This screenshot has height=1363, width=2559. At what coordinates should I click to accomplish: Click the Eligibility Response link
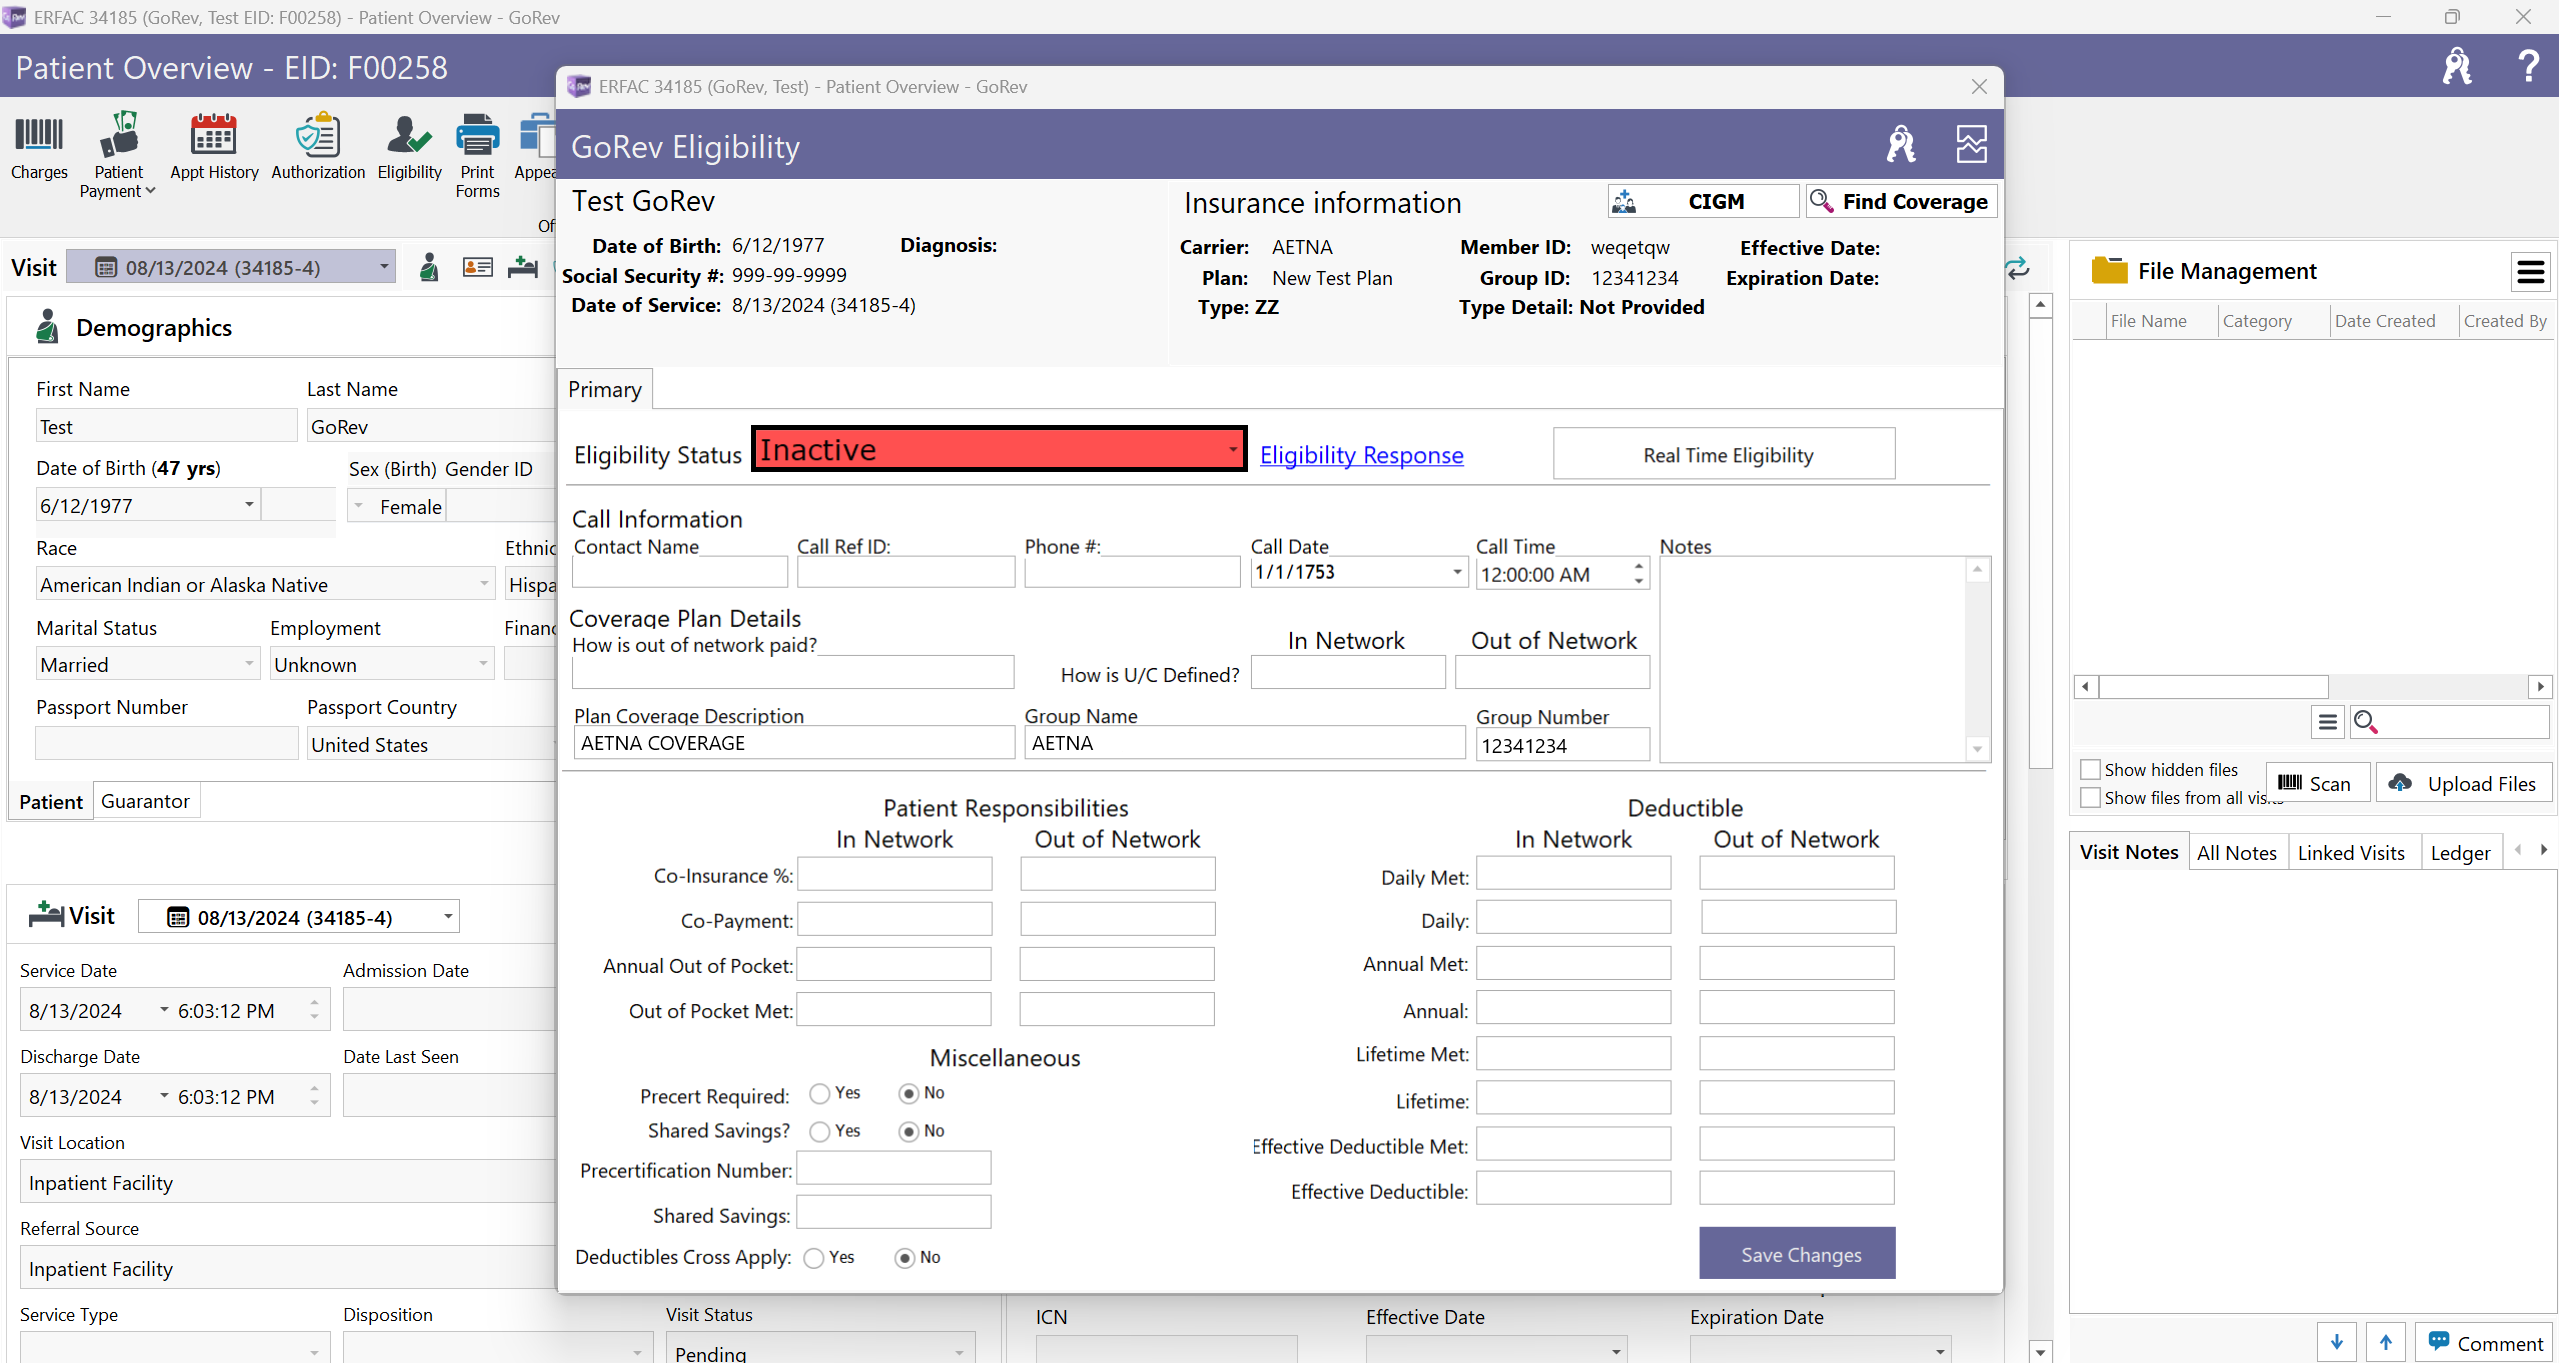tap(1361, 454)
